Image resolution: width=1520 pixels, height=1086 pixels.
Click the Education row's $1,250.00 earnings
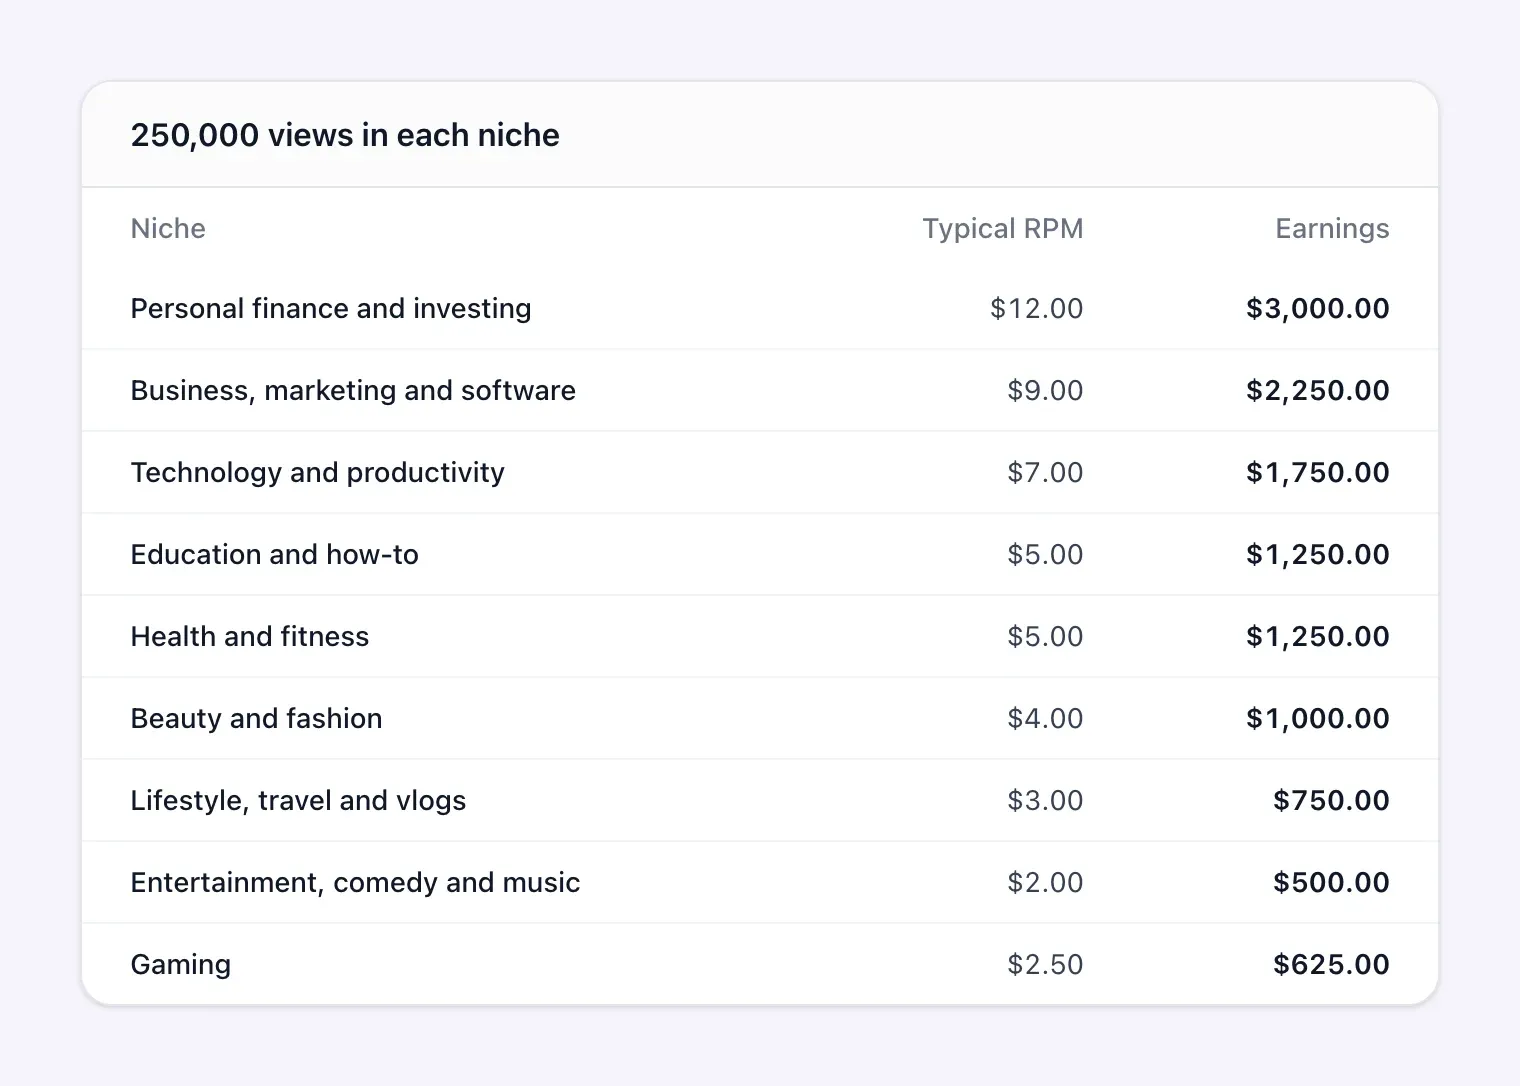click(x=1317, y=554)
